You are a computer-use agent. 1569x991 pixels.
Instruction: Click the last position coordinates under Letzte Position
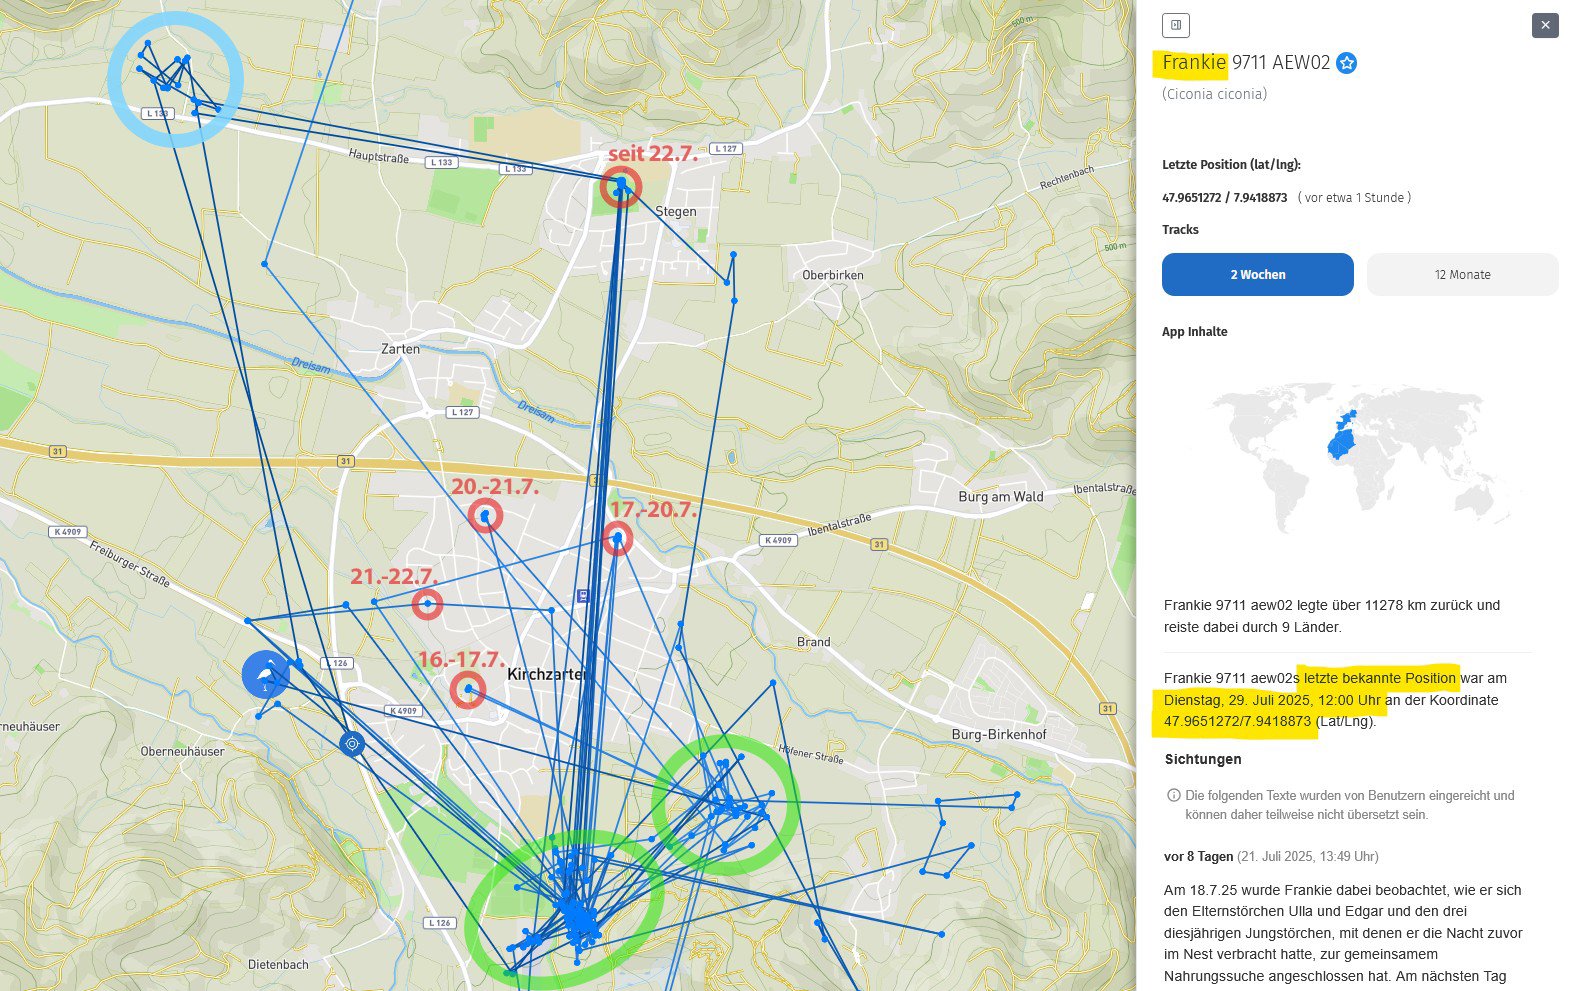(1224, 198)
